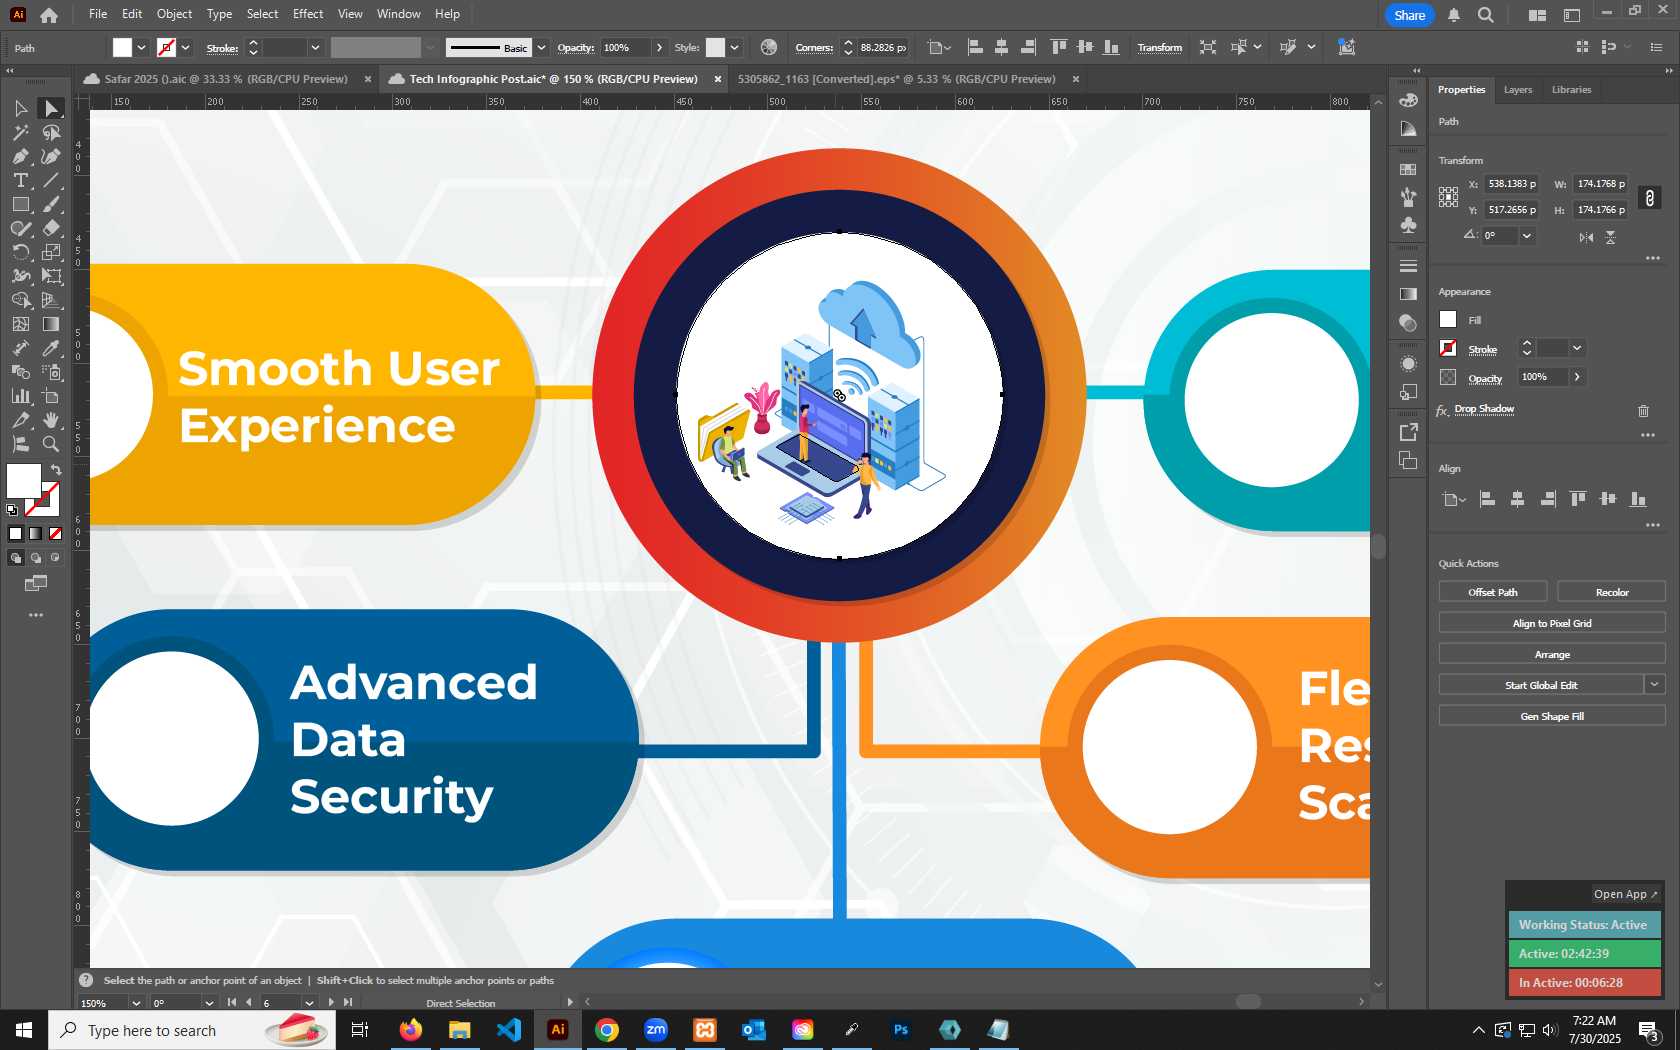Select the Paintbrush tool
This screenshot has height=1050, width=1680.
pos(51,204)
